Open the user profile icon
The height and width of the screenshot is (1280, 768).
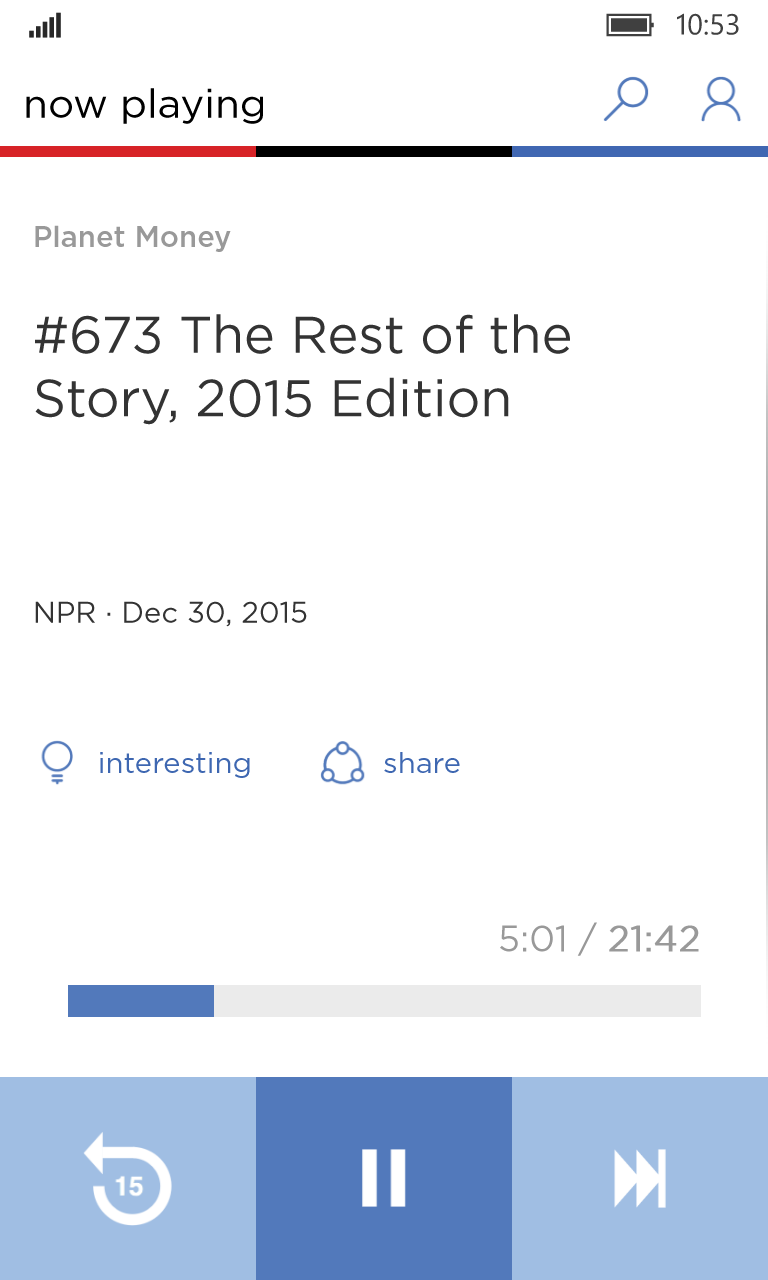point(720,100)
